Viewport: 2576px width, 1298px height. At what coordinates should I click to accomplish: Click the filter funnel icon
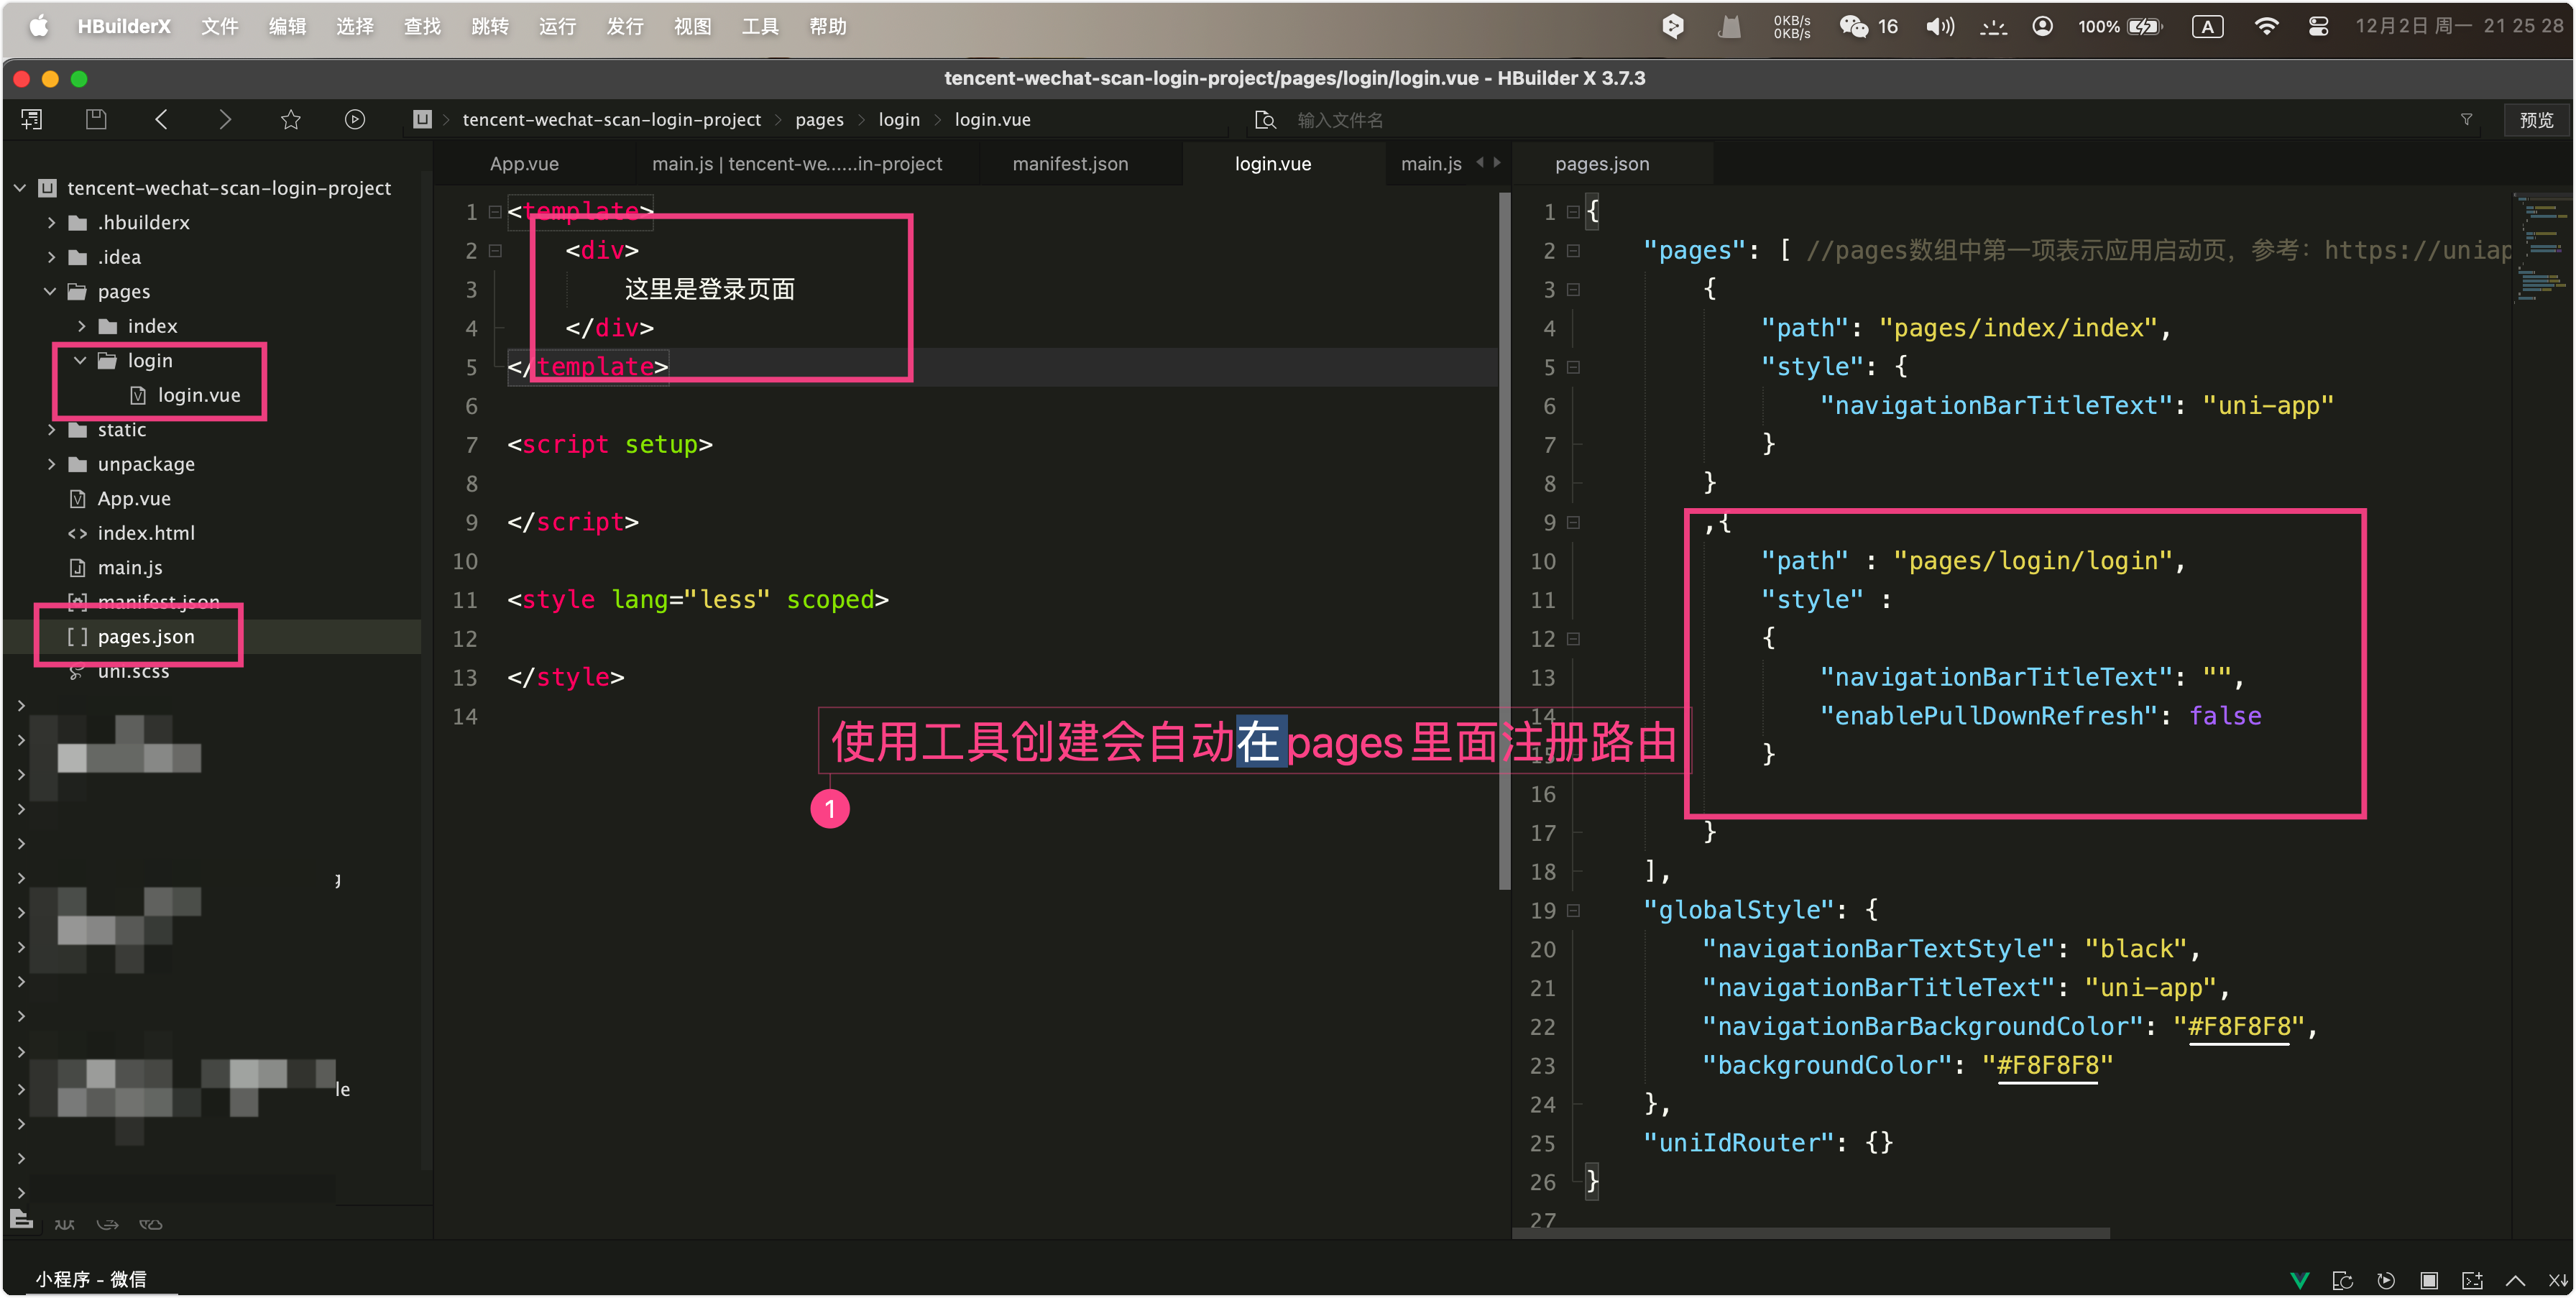tap(2466, 120)
